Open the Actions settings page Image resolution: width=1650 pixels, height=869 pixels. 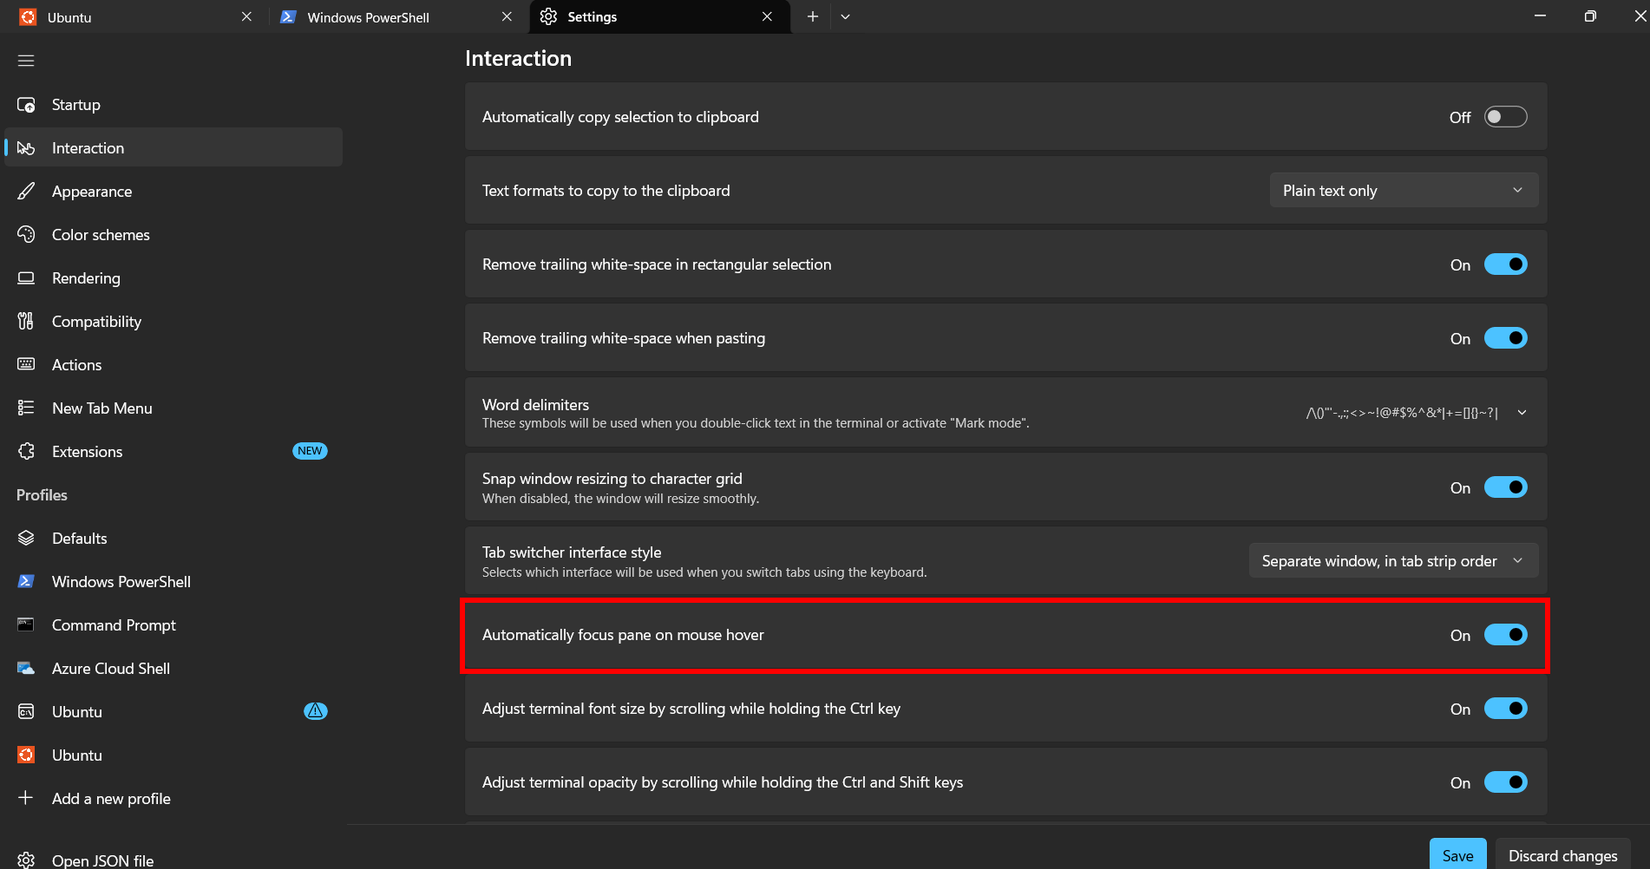[x=173, y=365]
